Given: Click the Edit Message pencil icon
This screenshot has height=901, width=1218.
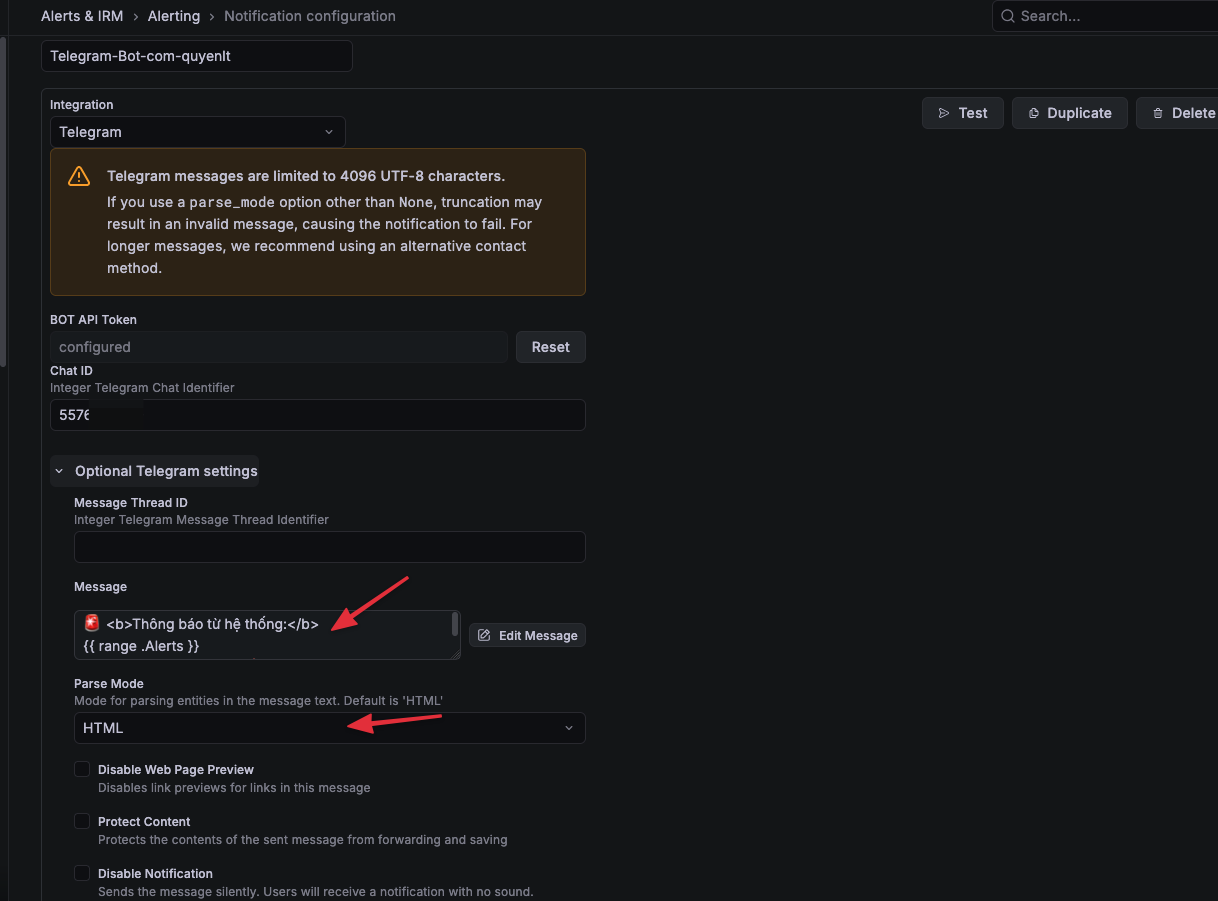Looking at the screenshot, I should [x=484, y=635].
